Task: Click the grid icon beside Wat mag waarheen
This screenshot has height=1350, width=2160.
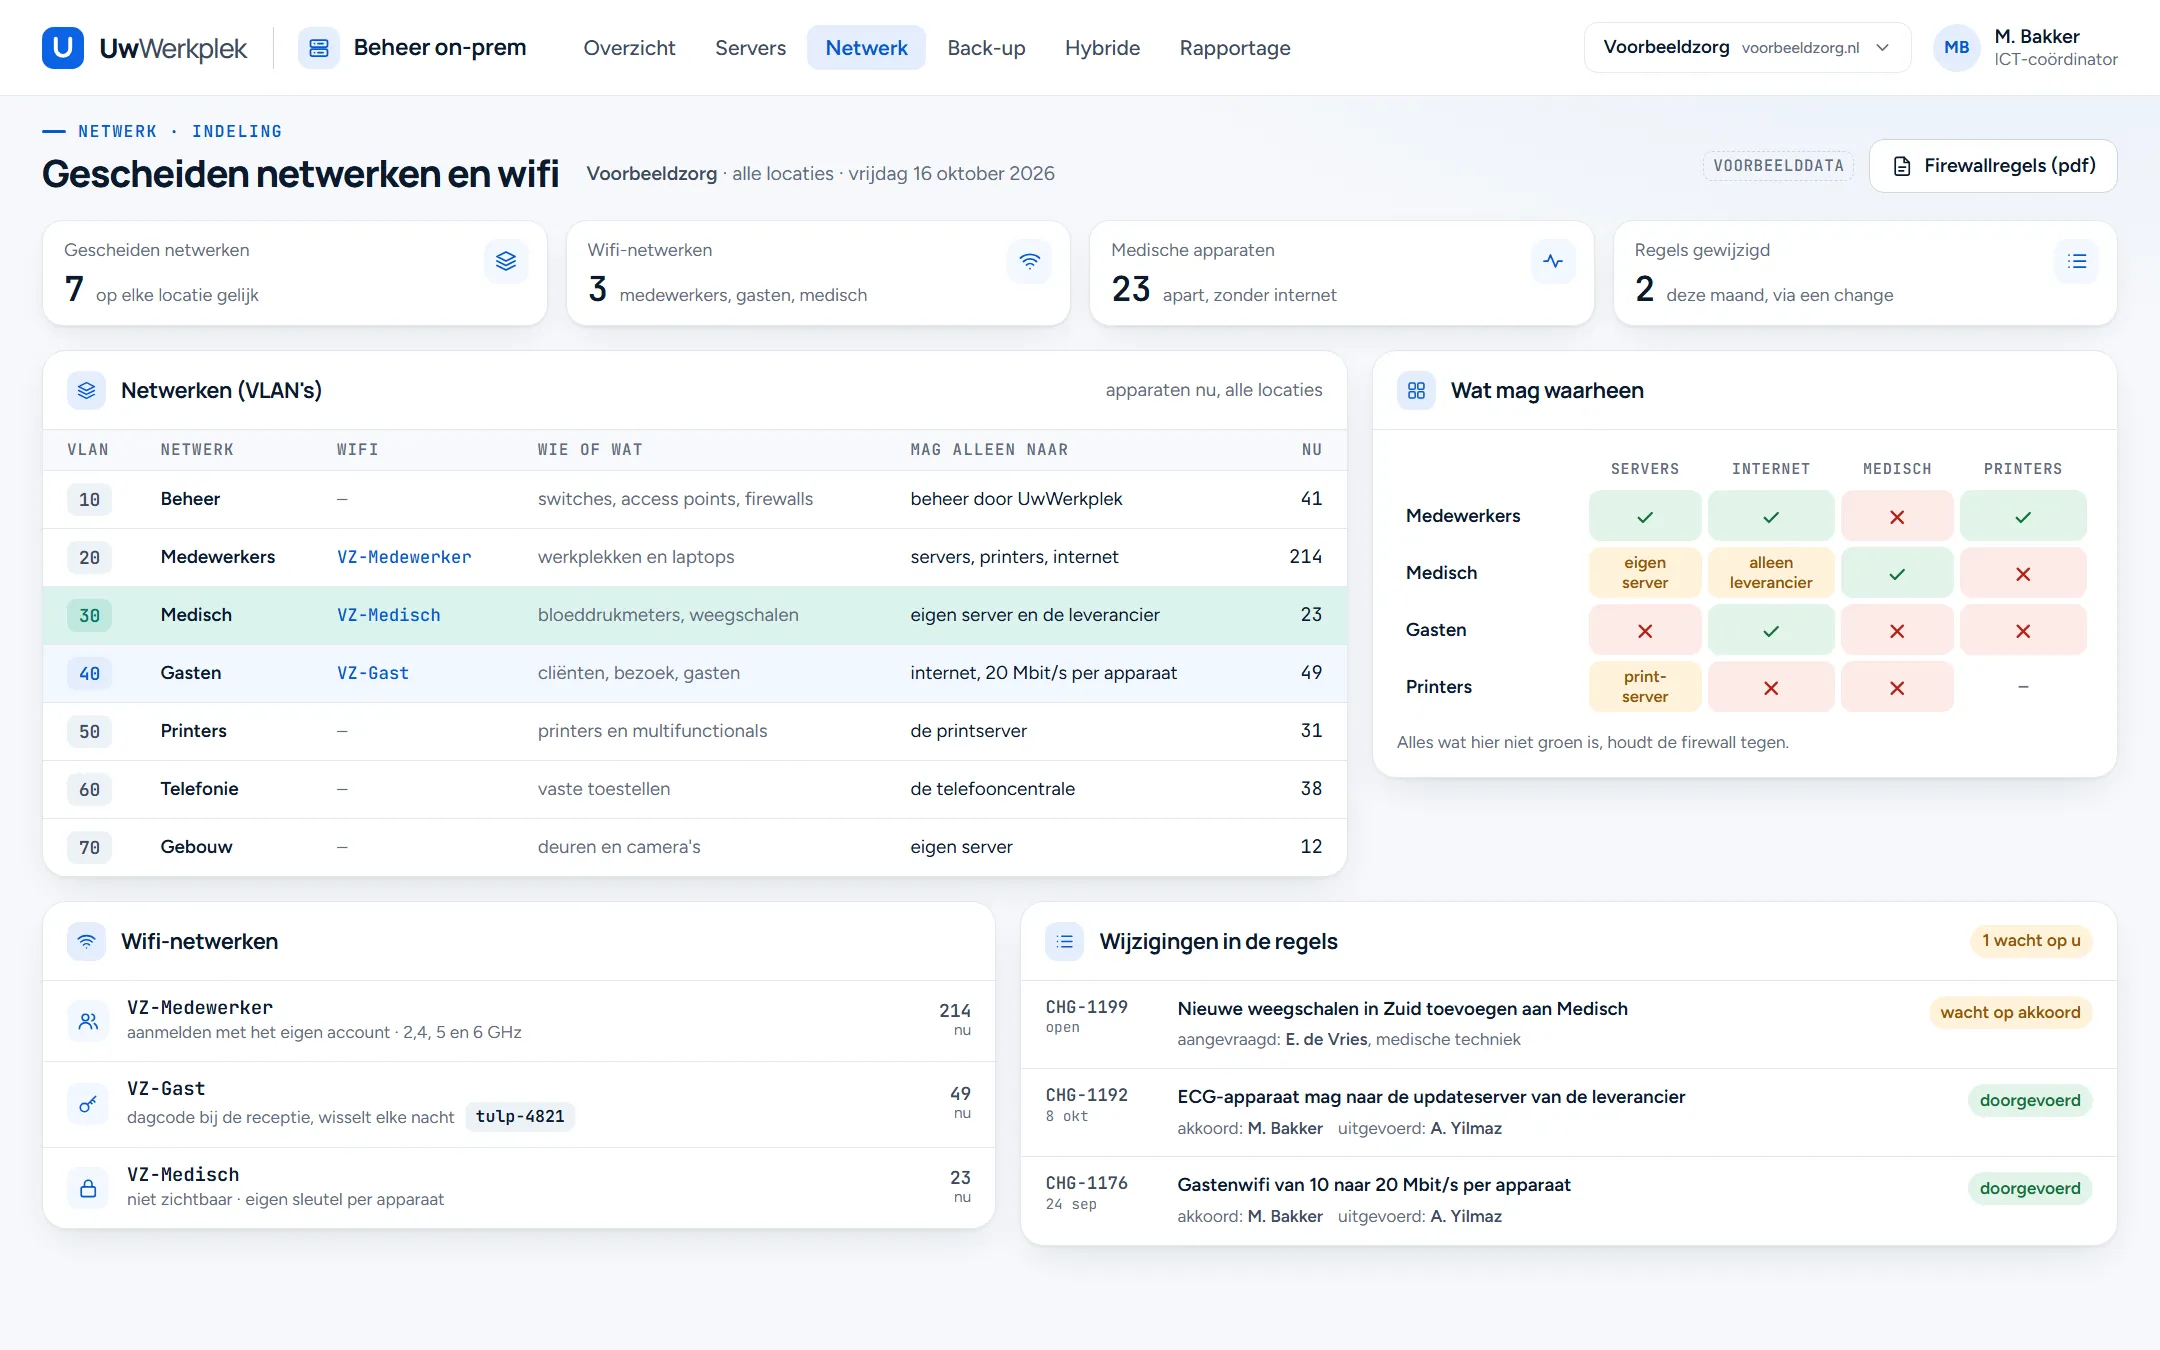Action: [1416, 390]
